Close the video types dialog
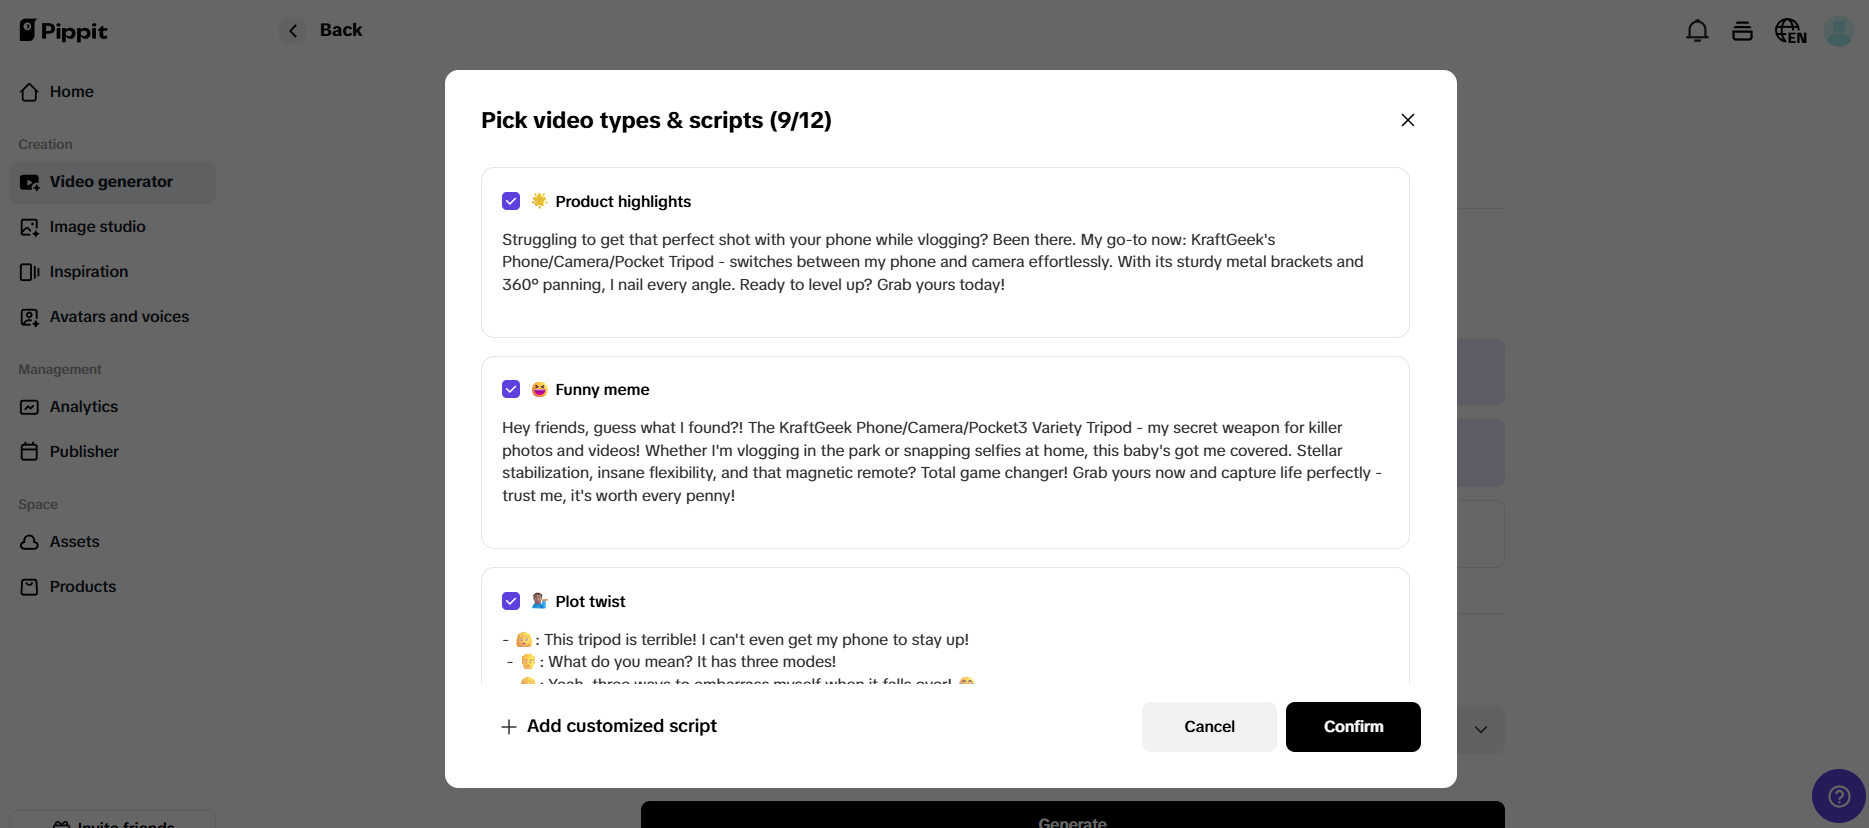Image resolution: width=1869 pixels, height=828 pixels. point(1407,120)
